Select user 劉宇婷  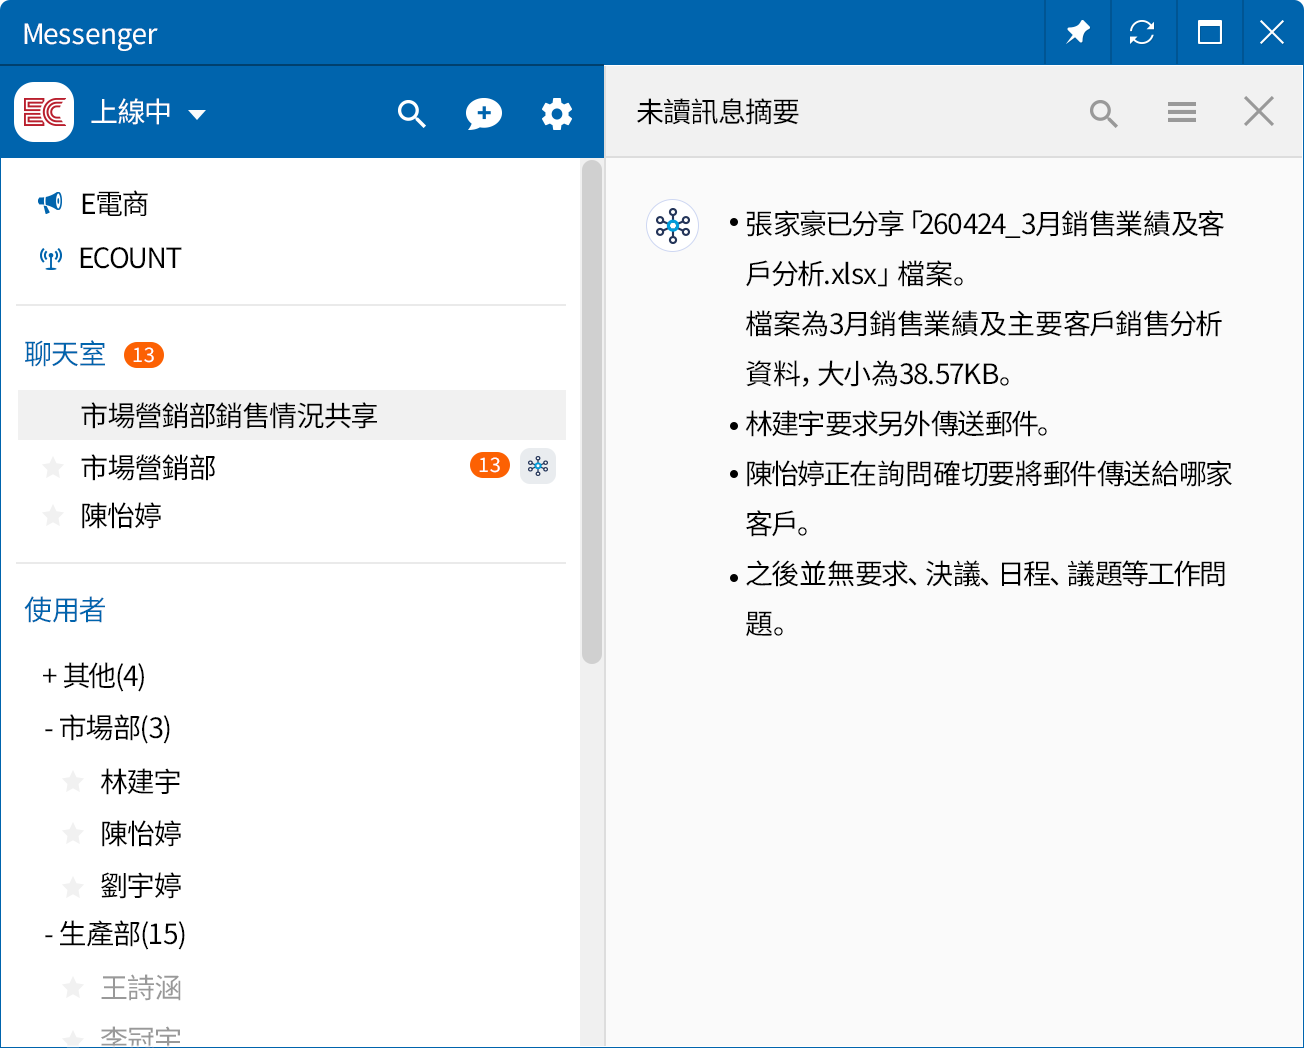pos(141,885)
